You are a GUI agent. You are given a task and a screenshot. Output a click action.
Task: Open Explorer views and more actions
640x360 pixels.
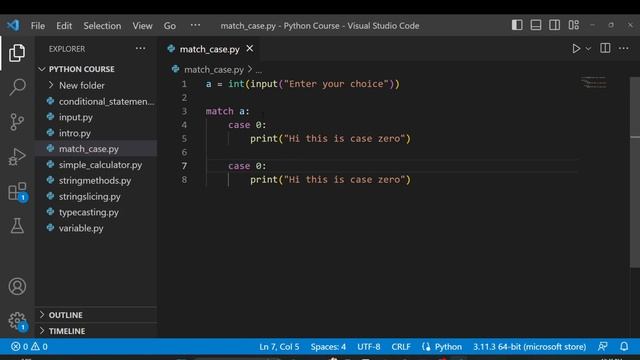click(140, 49)
